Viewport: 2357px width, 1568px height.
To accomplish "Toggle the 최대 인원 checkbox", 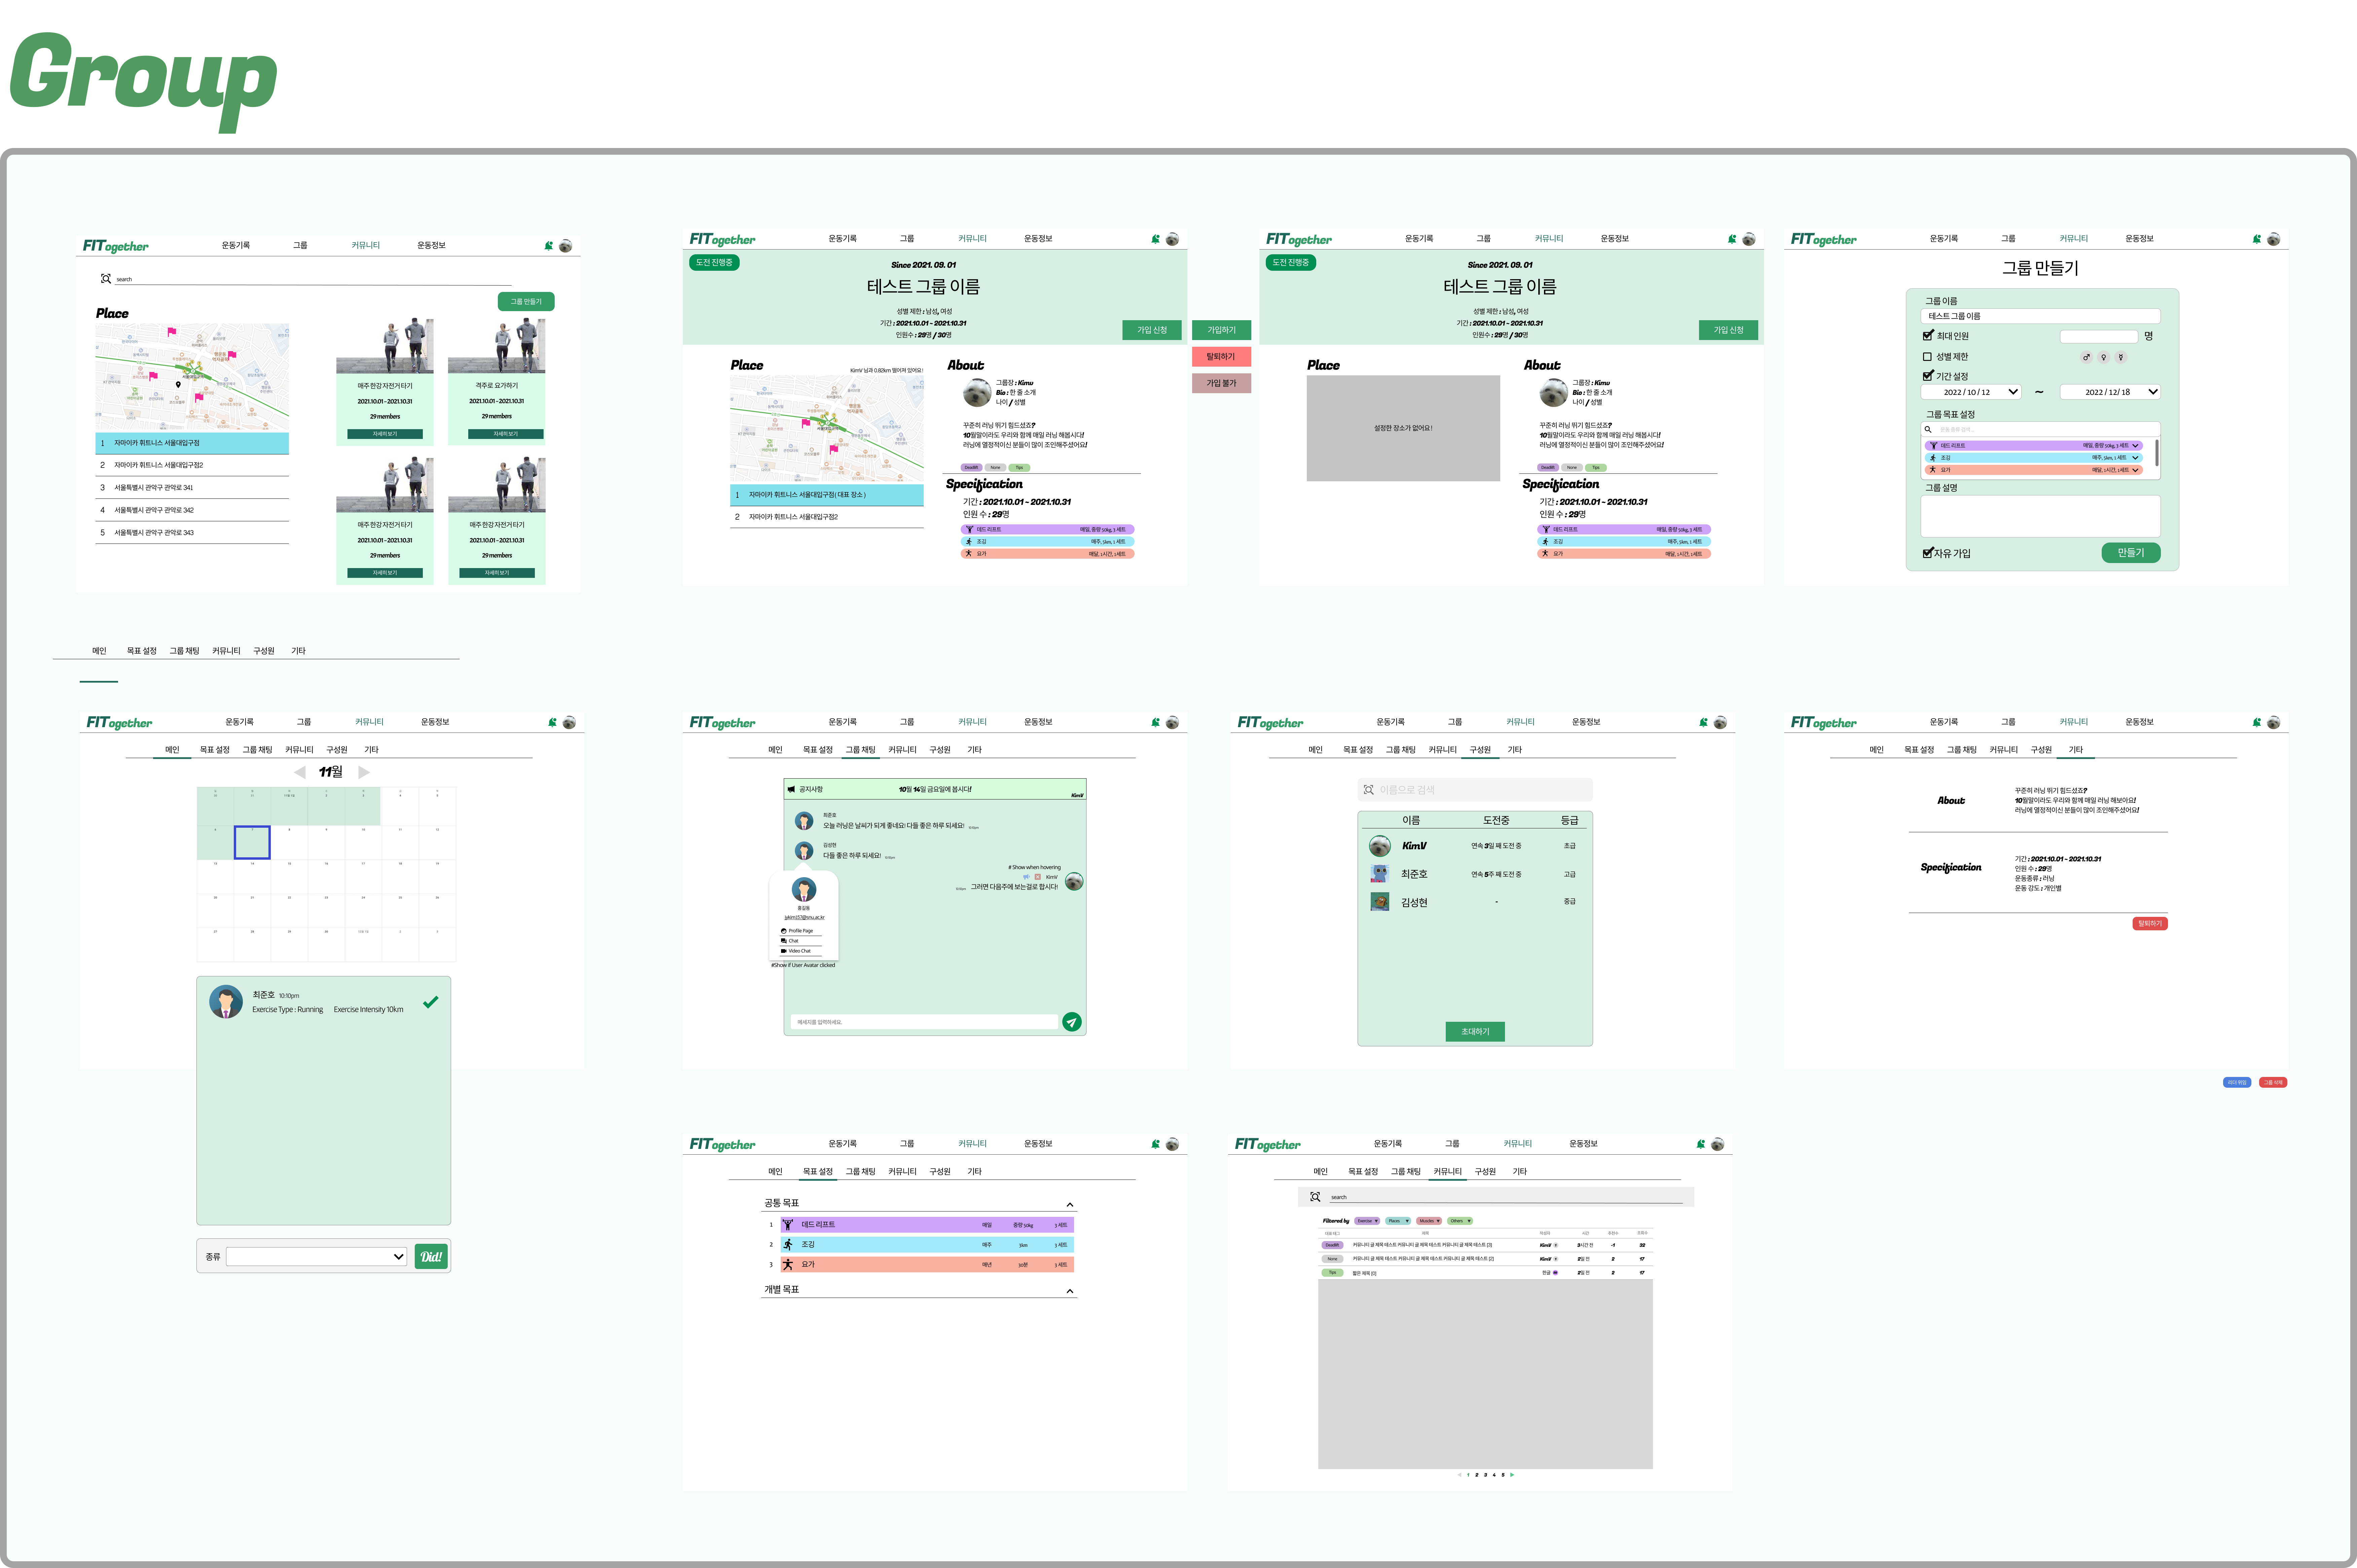I will (1928, 336).
